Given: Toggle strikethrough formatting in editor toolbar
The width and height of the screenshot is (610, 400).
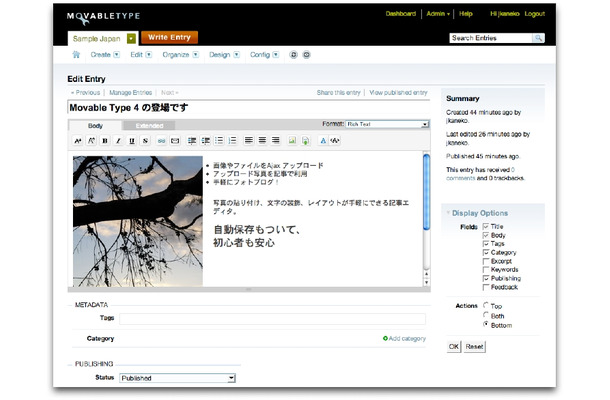Looking at the screenshot, I should coord(145,140).
